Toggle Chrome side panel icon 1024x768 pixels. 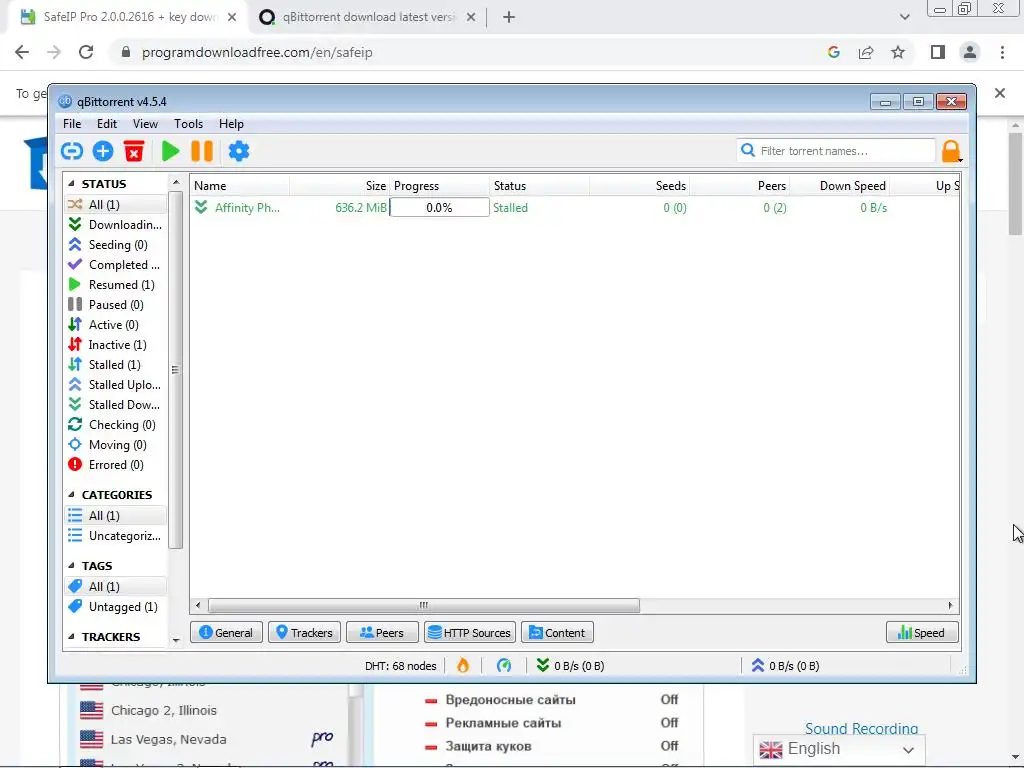click(x=938, y=52)
